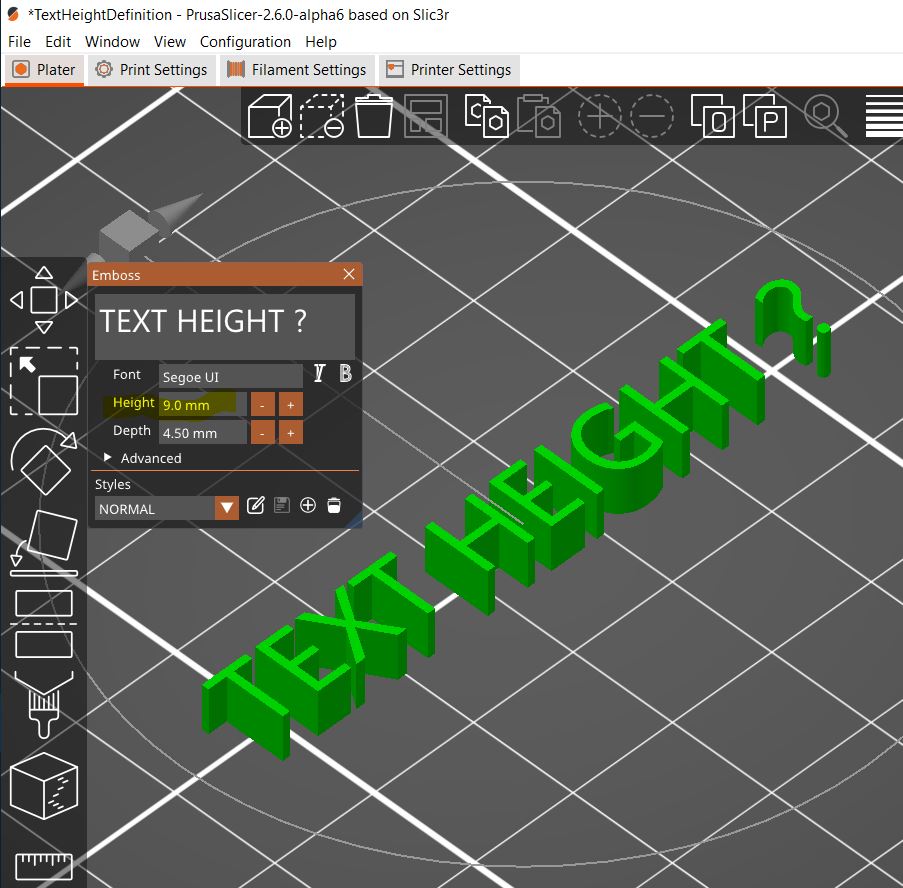Click the plus button to increase Height
The width and height of the screenshot is (903, 888).
[x=289, y=404]
